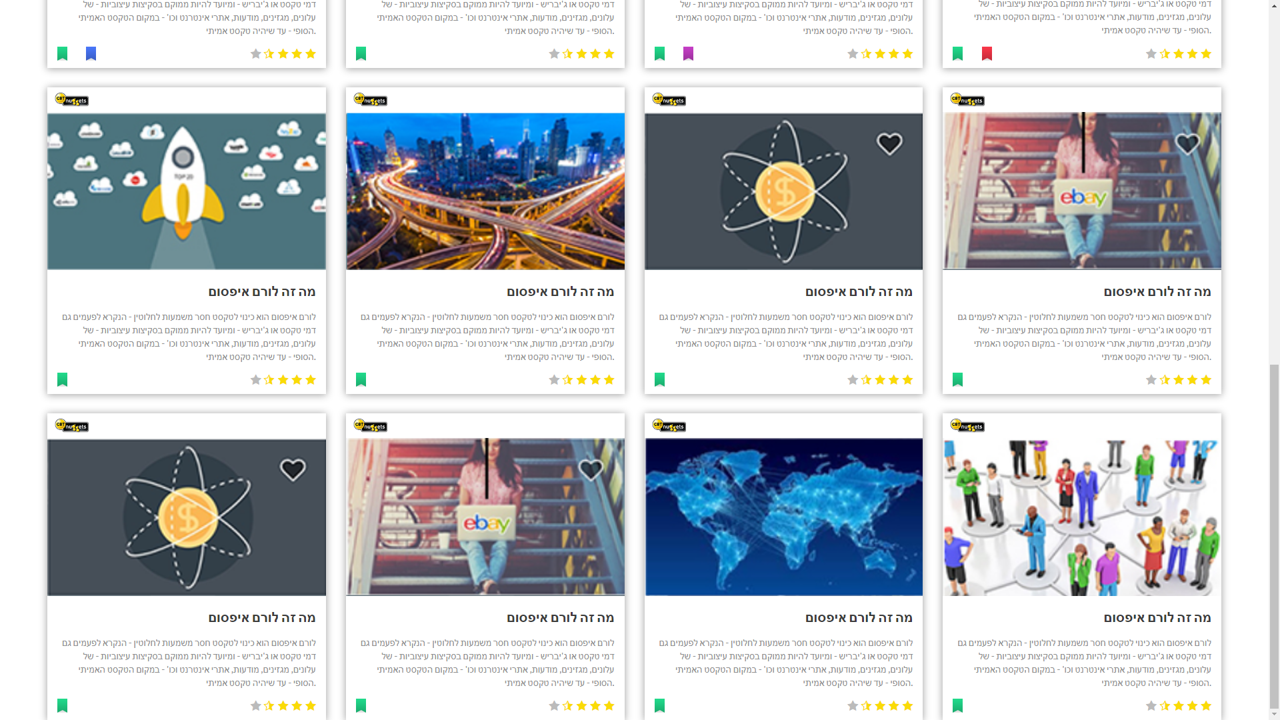1280x720 pixels.
Task: Open title on the middle-row ebay card
Action: click(1157, 292)
